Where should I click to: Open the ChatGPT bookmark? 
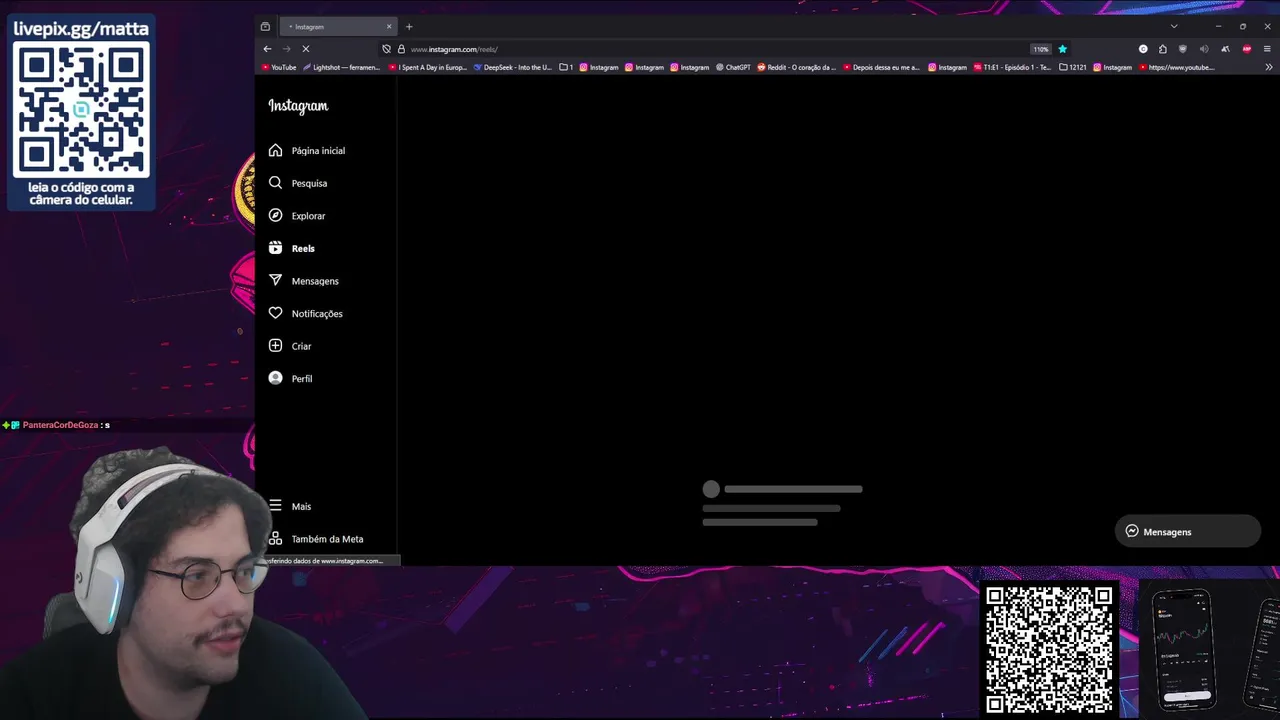click(733, 68)
